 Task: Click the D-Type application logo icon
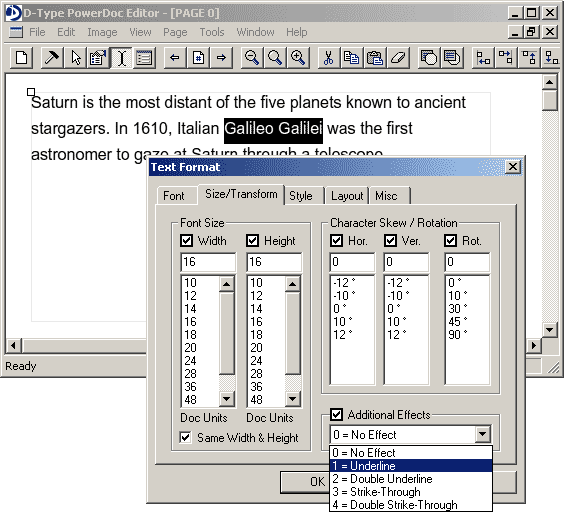click(13, 13)
